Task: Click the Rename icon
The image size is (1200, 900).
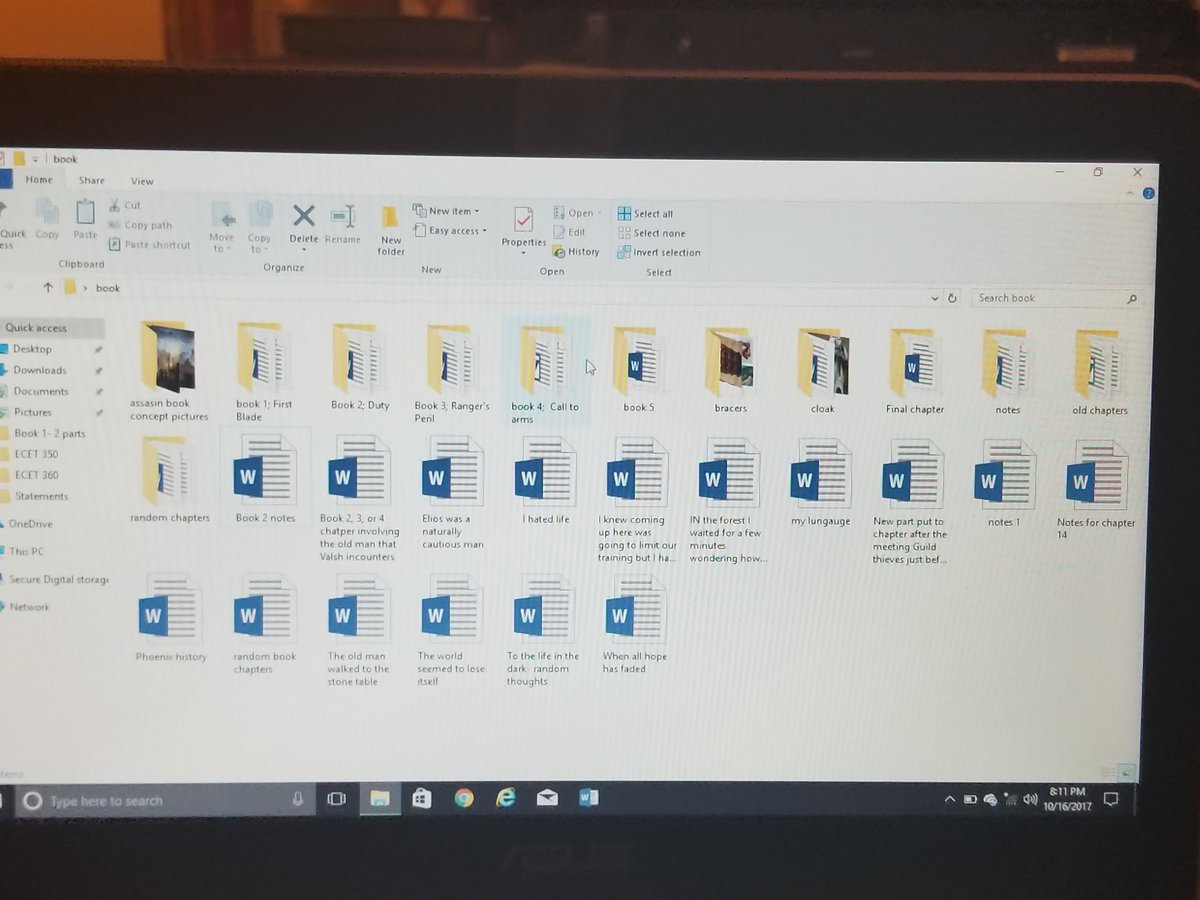Action: tap(343, 216)
